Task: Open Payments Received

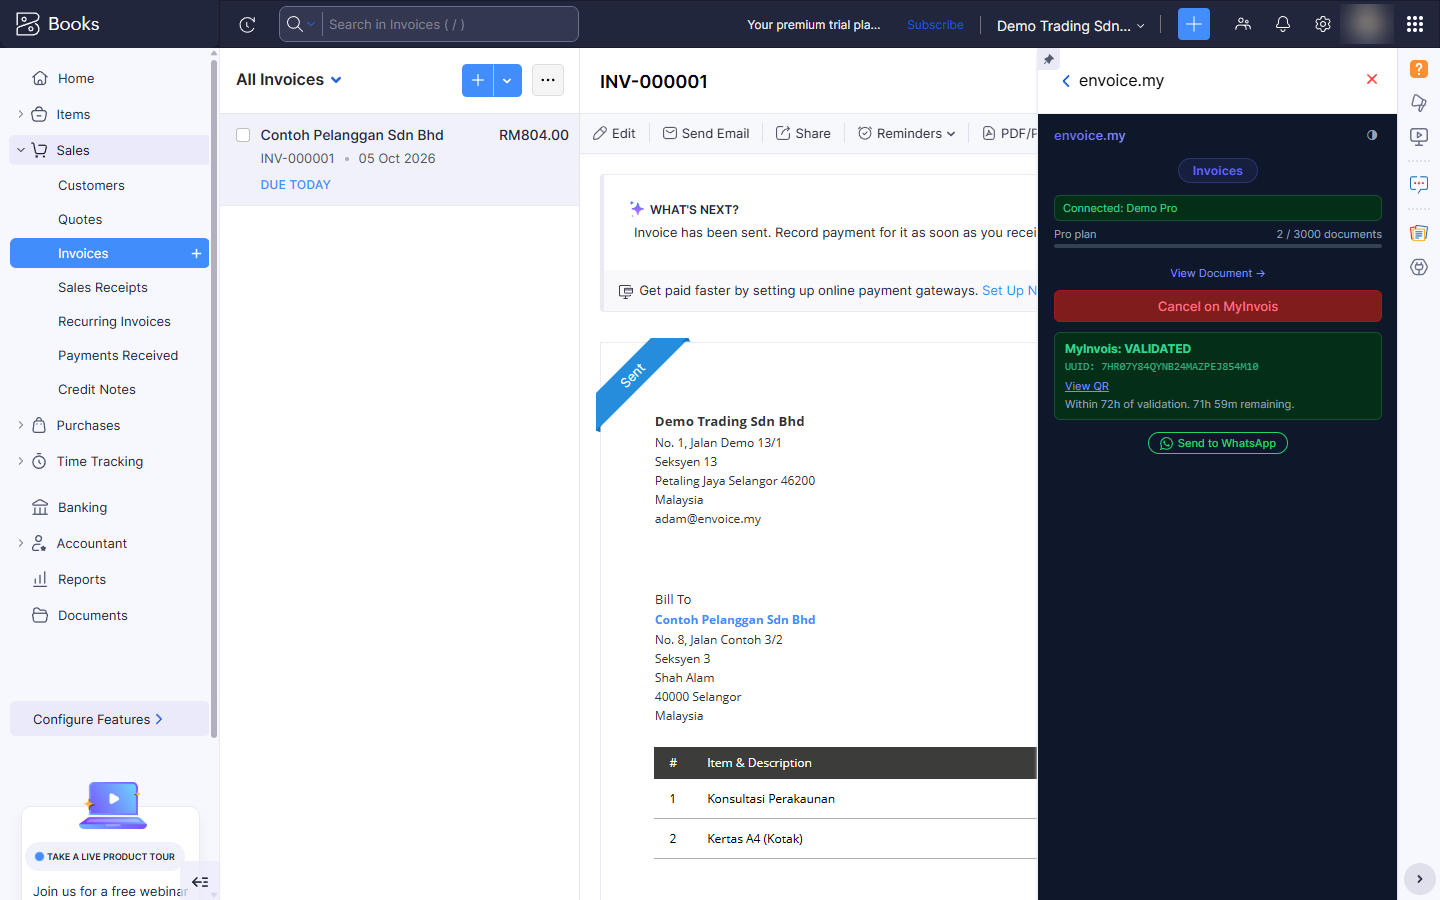Action: 118,356
